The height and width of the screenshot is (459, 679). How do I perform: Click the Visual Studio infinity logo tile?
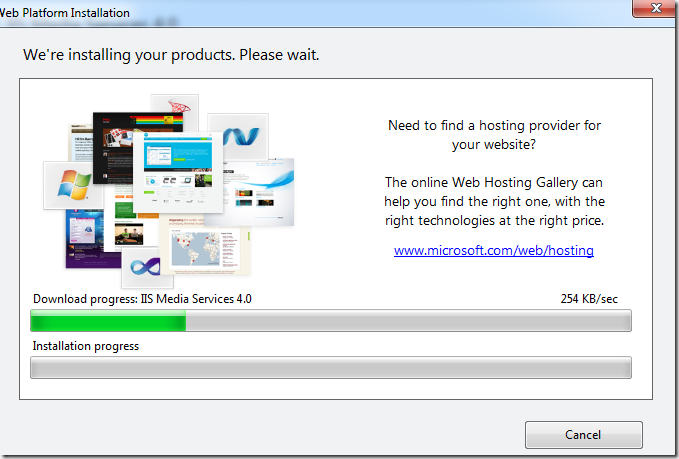point(147,268)
